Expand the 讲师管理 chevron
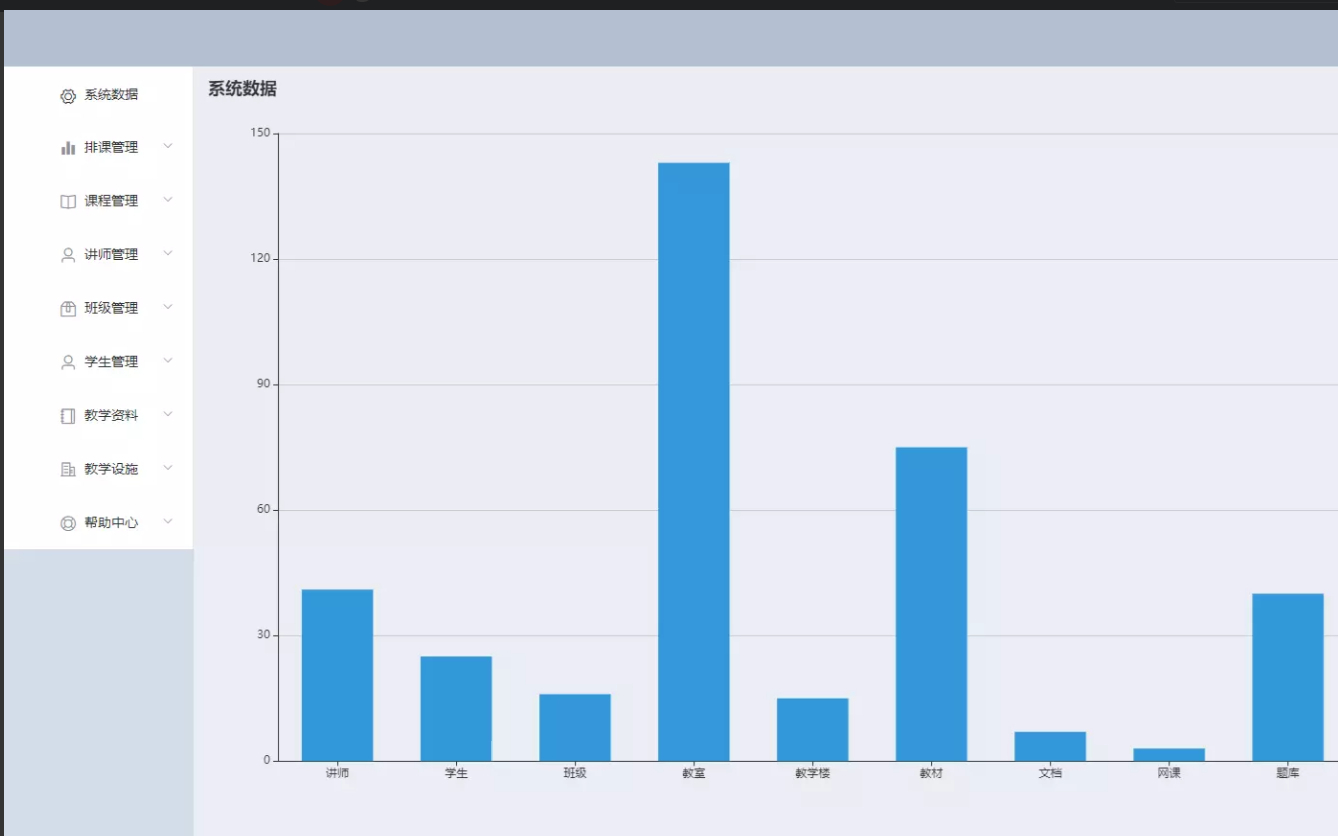Screen dimensions: 1338x836 [168, 253]
